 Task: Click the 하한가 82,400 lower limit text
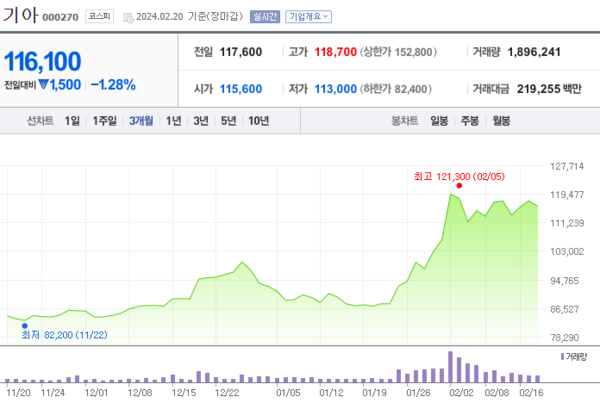point(396,89)
